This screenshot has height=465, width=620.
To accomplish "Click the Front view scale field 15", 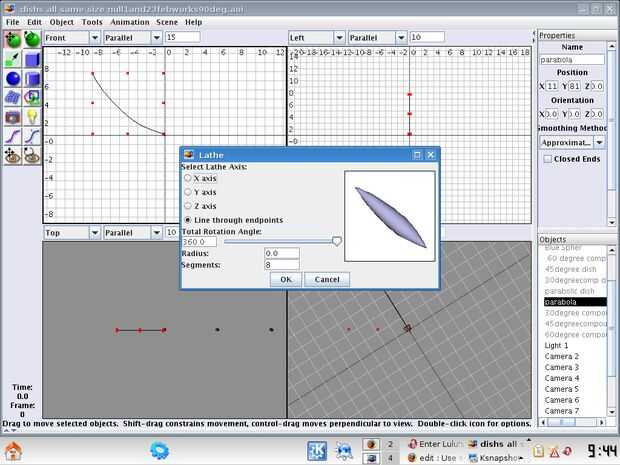I will tap(183, 37).
